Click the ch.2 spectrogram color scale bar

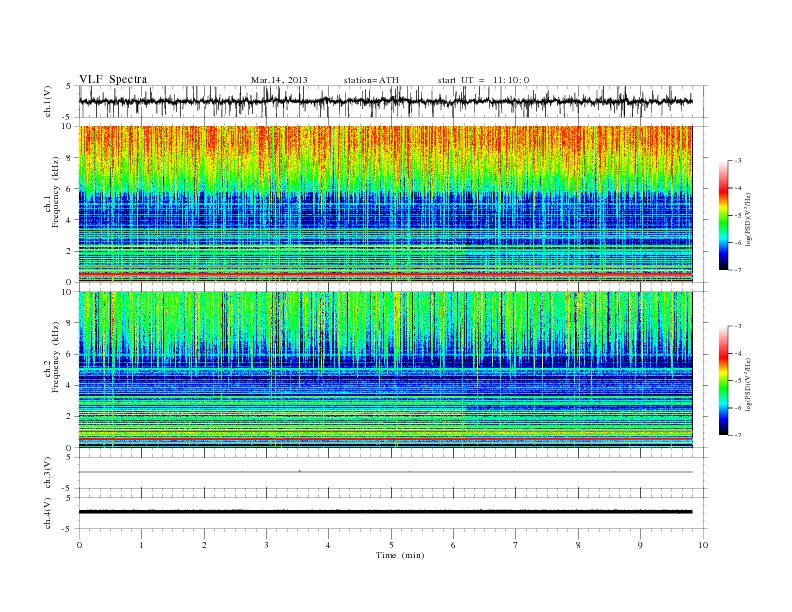[724, 381]
